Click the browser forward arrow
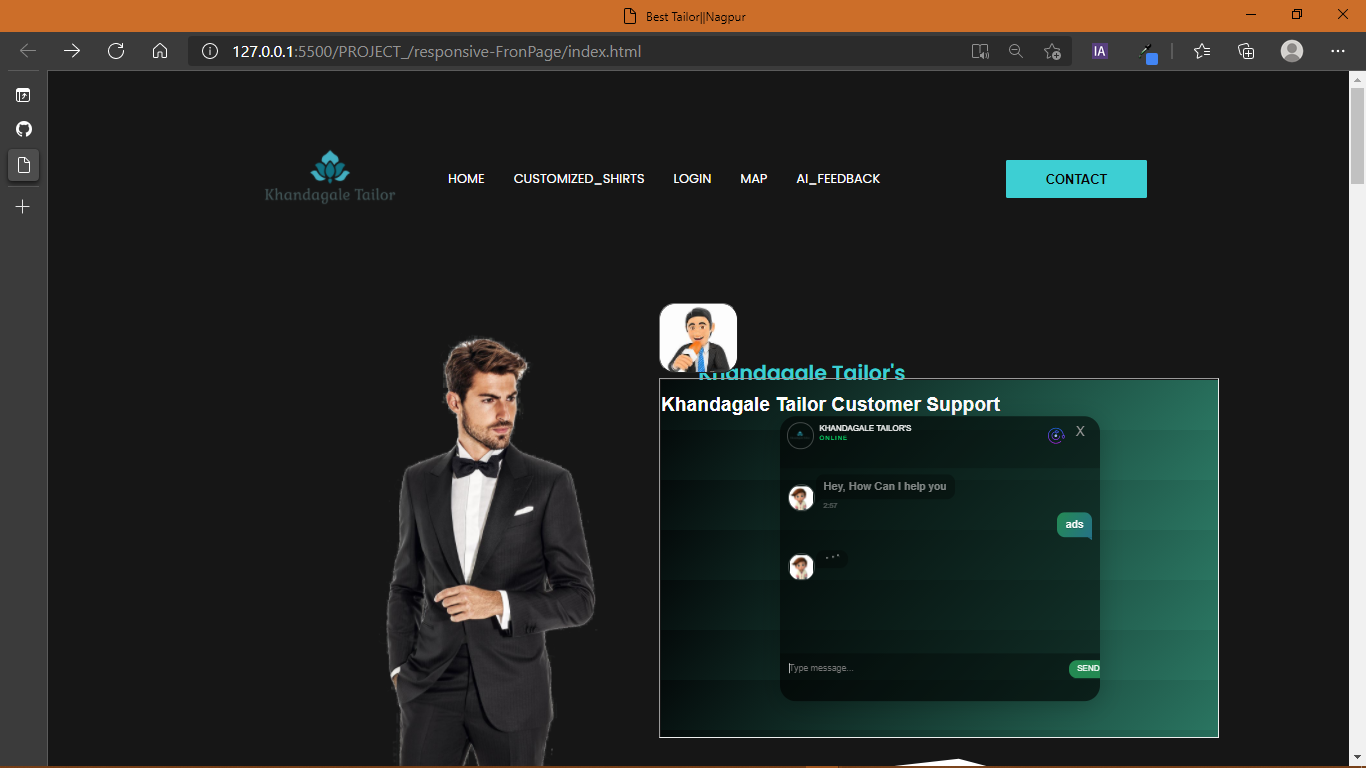1366x768 pixels. point(72,51)
